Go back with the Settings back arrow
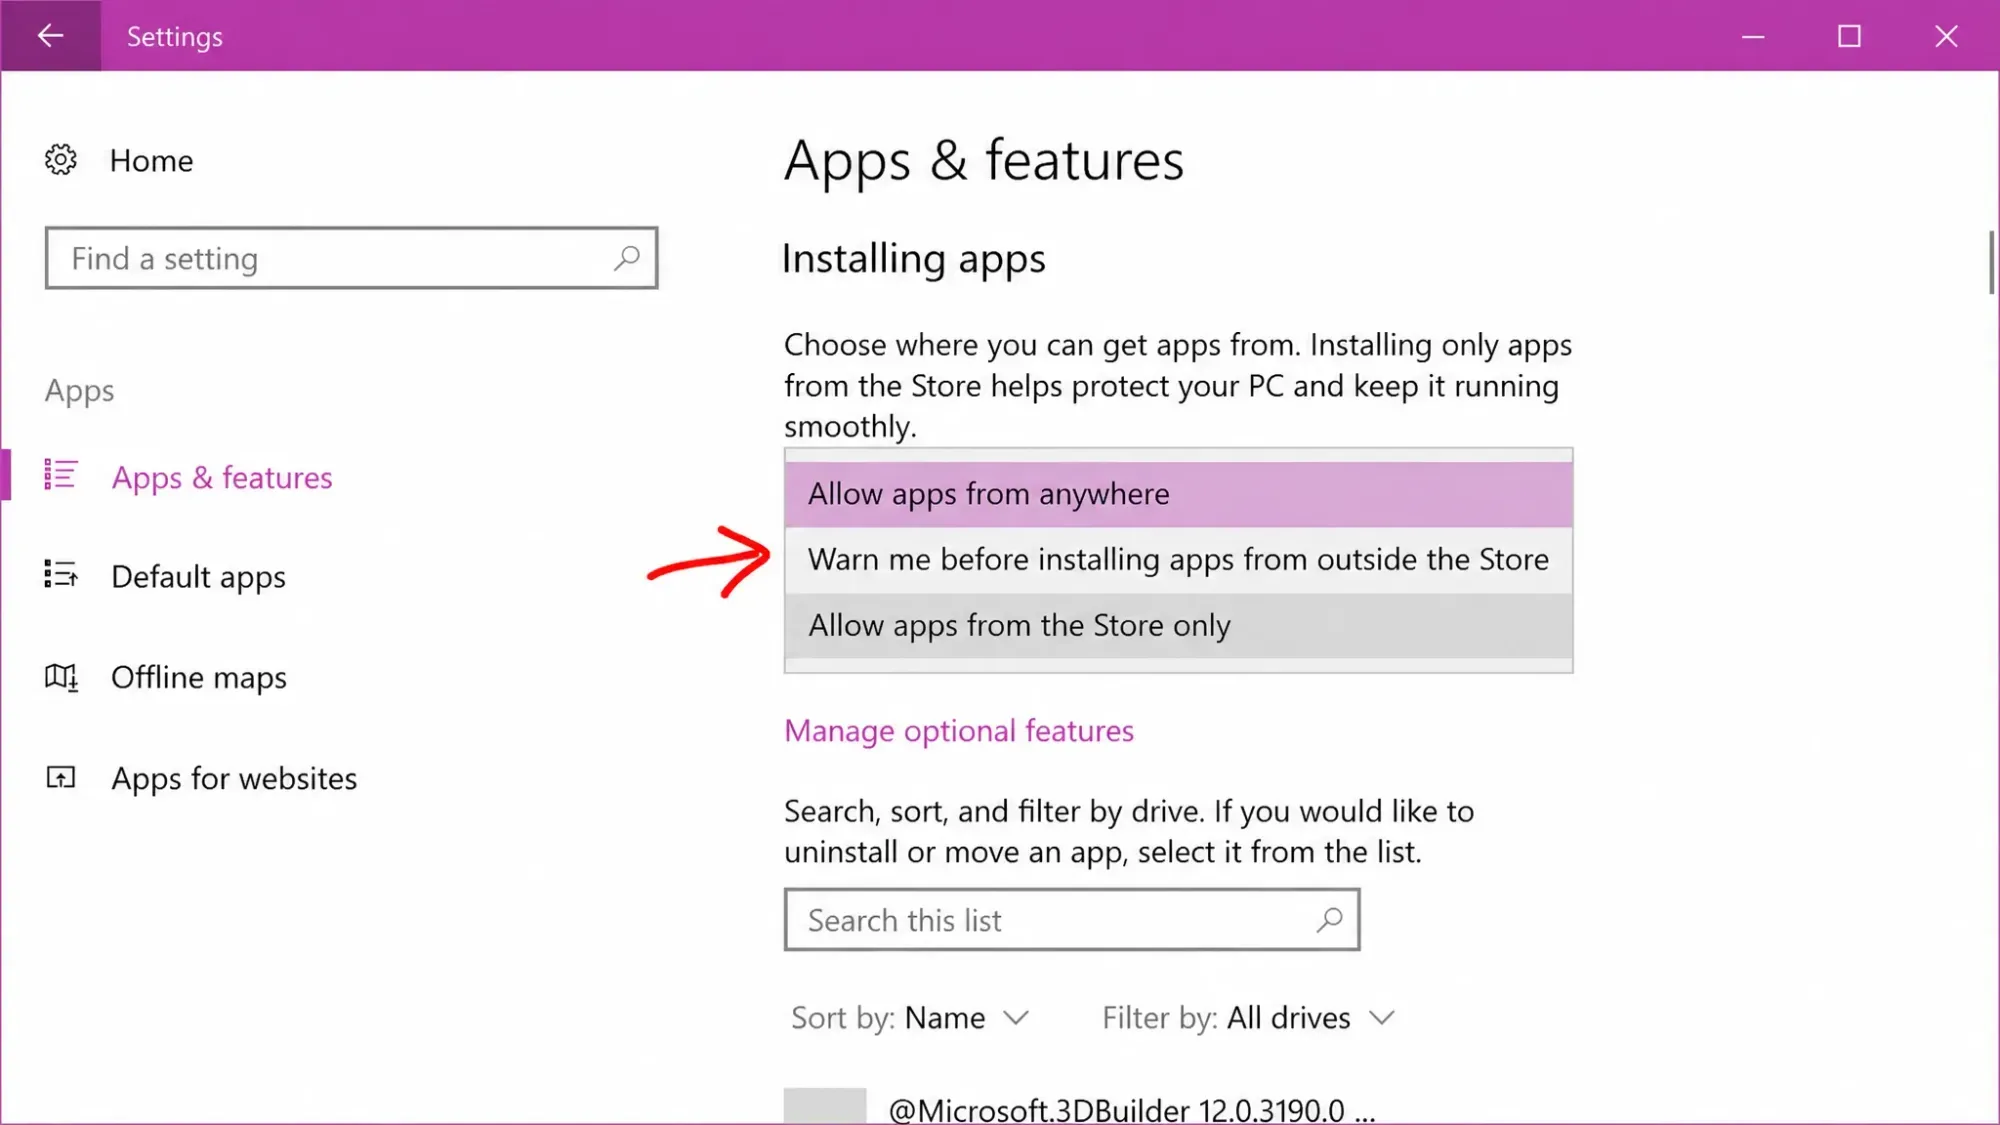This screenshot has width=2000, height=1125. coord(50,36)
